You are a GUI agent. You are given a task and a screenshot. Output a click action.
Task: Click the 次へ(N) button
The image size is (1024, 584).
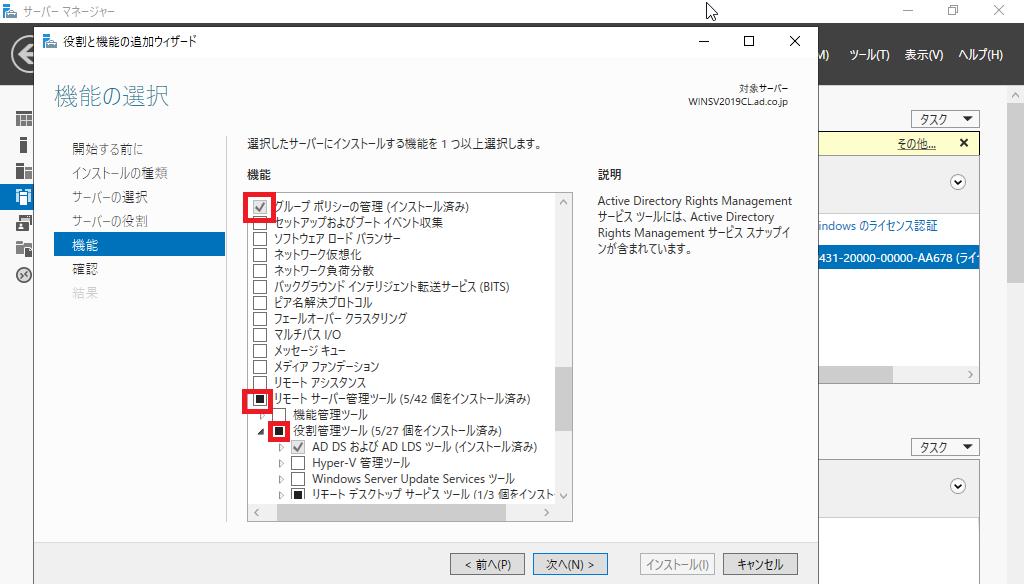(x=570, y=564)
